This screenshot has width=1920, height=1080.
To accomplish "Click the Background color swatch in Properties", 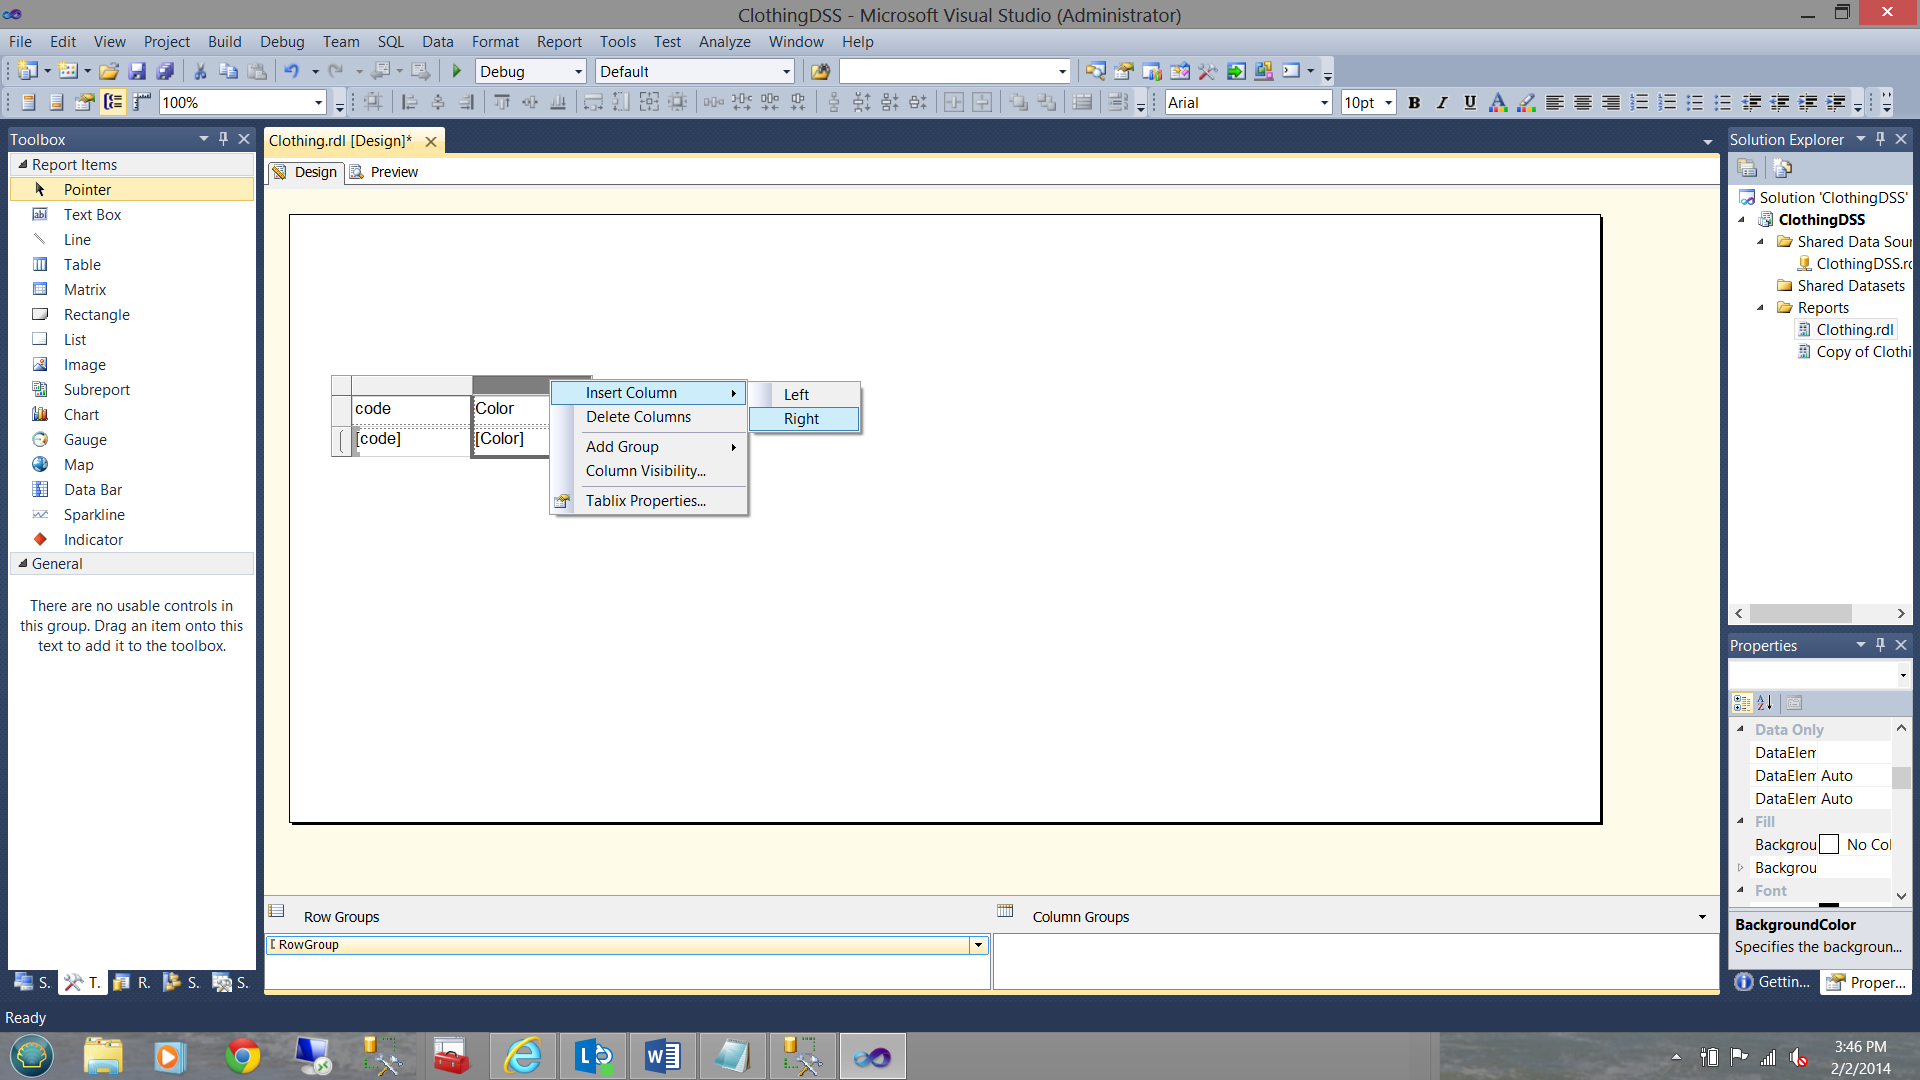I will point(1829,845).
